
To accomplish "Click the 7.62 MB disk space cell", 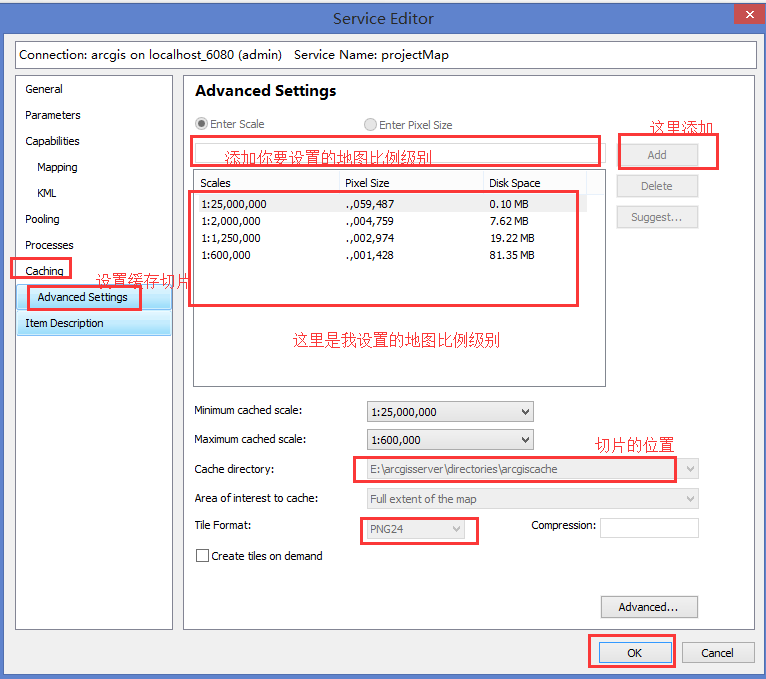I will click(509, 221).
